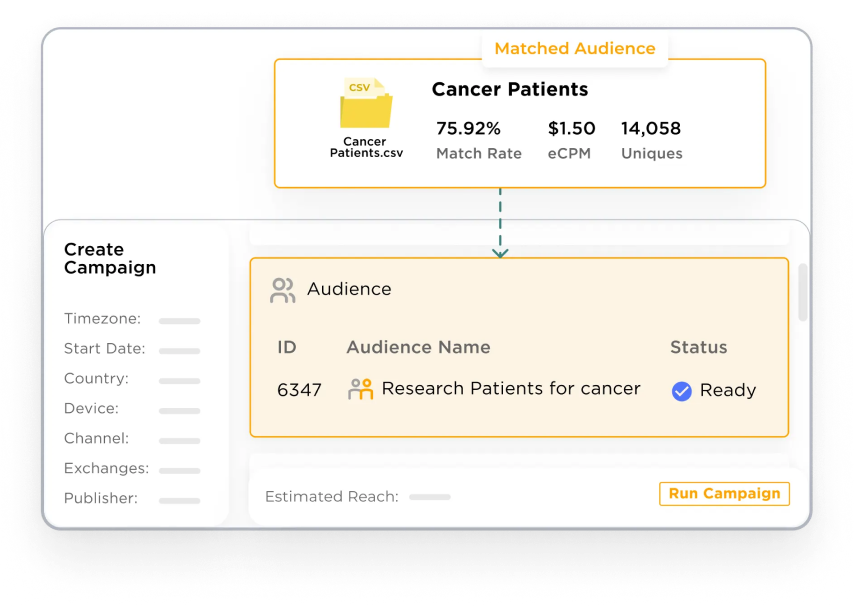This screenshot has height=612, width=854.
Task: Select the Matched Audience tab label
Action: (575, 49)
